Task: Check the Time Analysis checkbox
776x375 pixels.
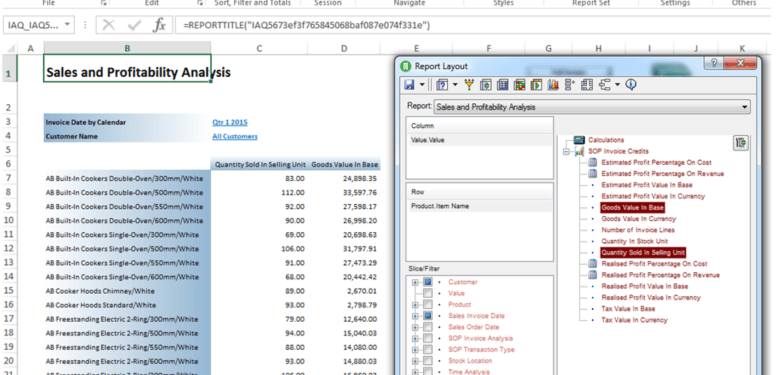Action: 428,372
